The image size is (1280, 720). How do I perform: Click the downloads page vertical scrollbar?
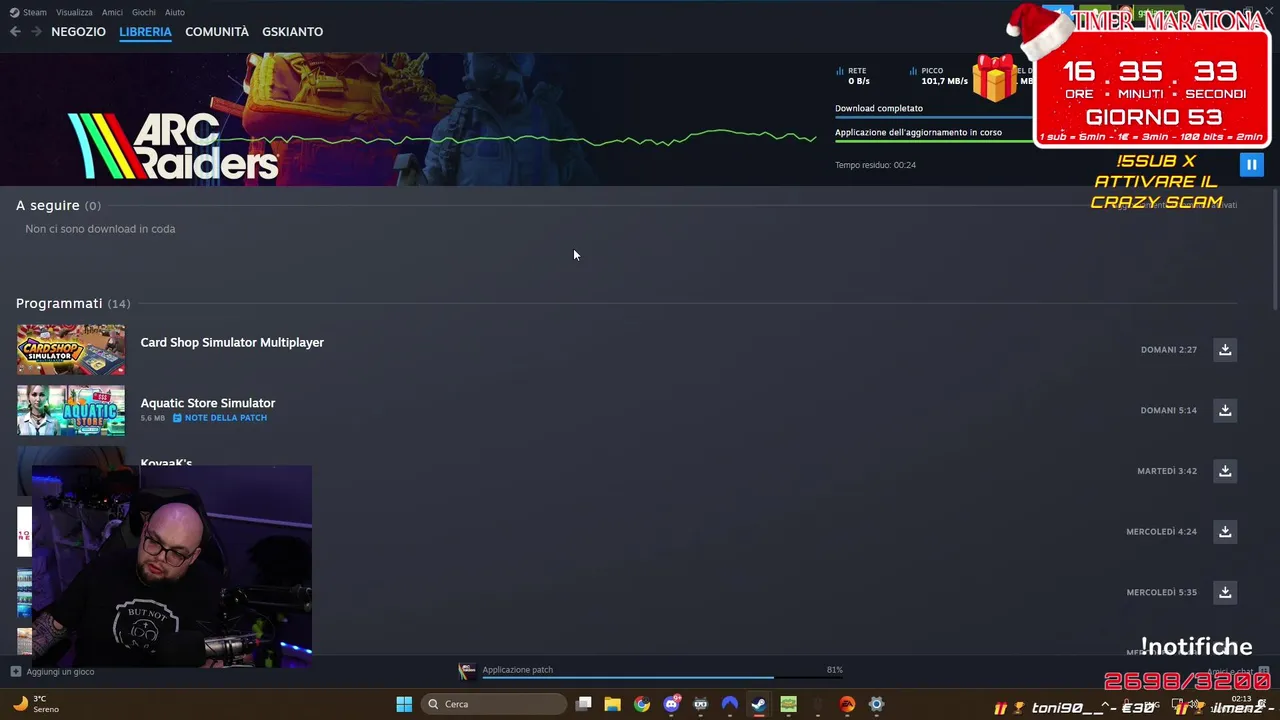[x=1275, y=250]
